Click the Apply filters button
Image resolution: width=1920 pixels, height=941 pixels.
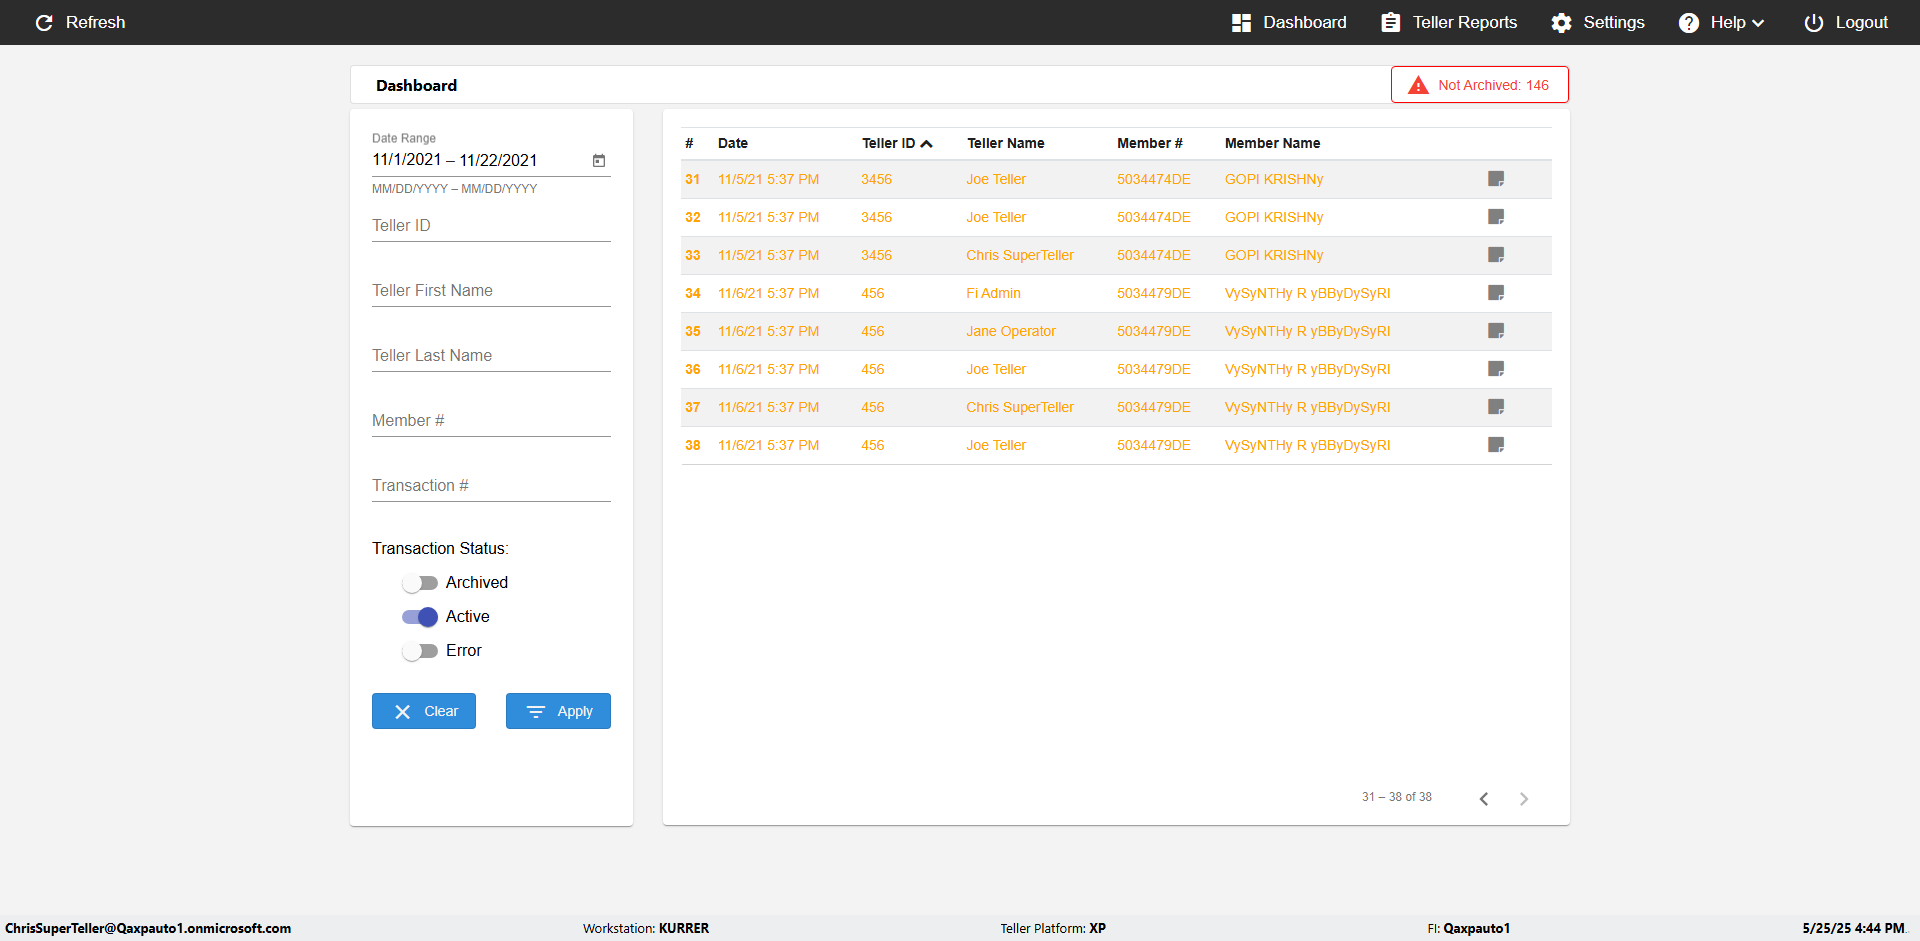coord(558,711)
